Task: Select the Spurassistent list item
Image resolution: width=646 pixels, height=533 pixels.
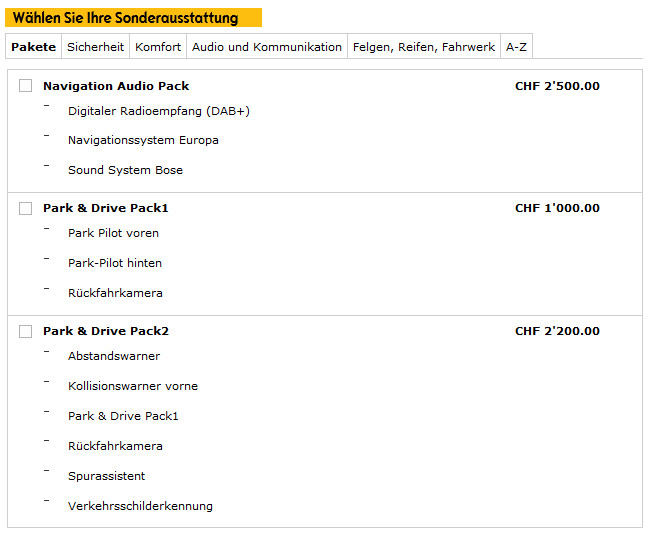Action: pos(106,476)
